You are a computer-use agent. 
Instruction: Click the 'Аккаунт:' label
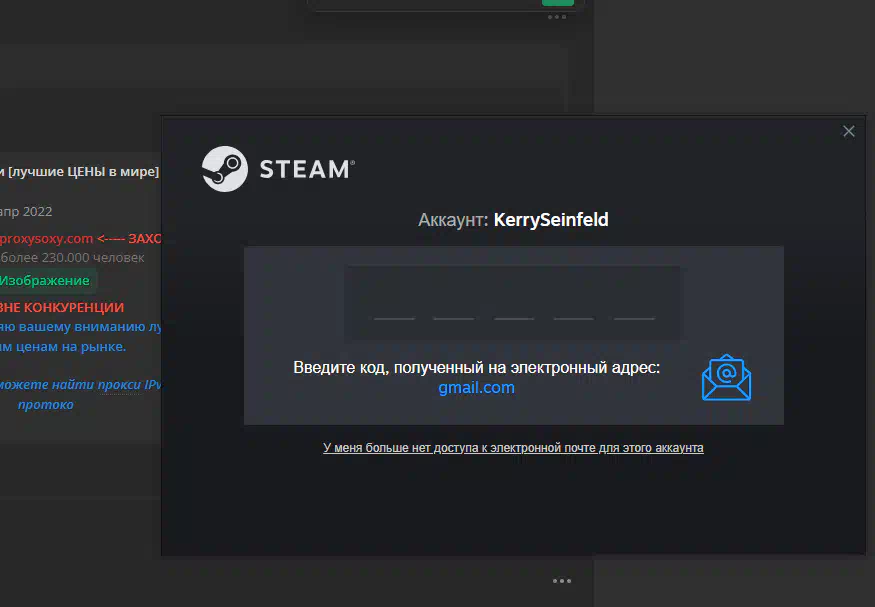(x=453, y=220)
